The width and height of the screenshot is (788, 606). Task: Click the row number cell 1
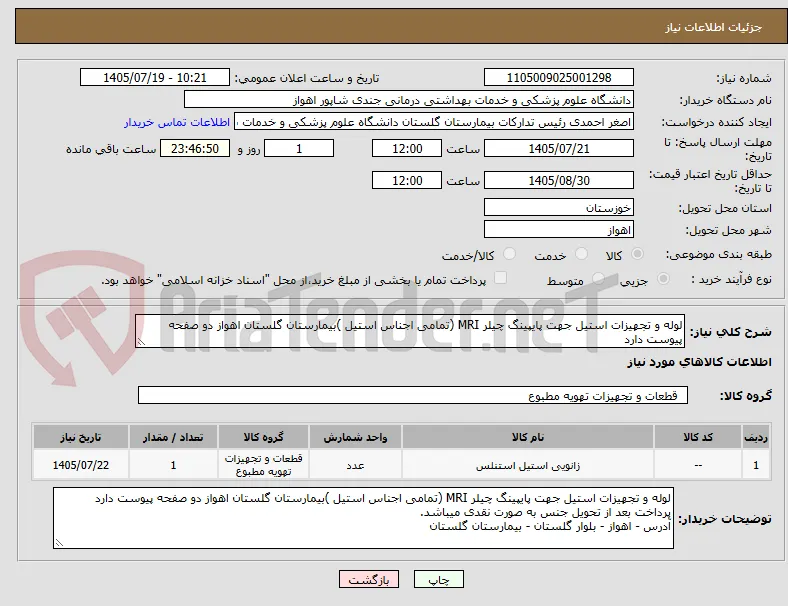point(756,465)
